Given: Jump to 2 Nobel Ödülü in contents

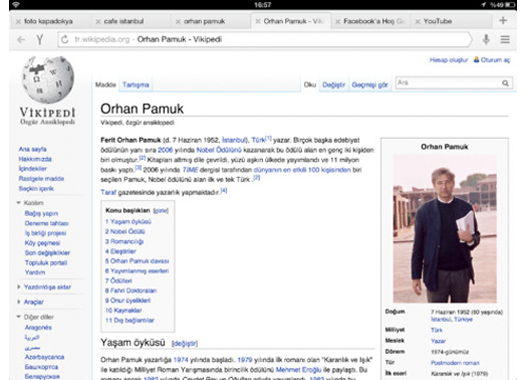Looking at the screenshot, I should (x=125, y=231).
